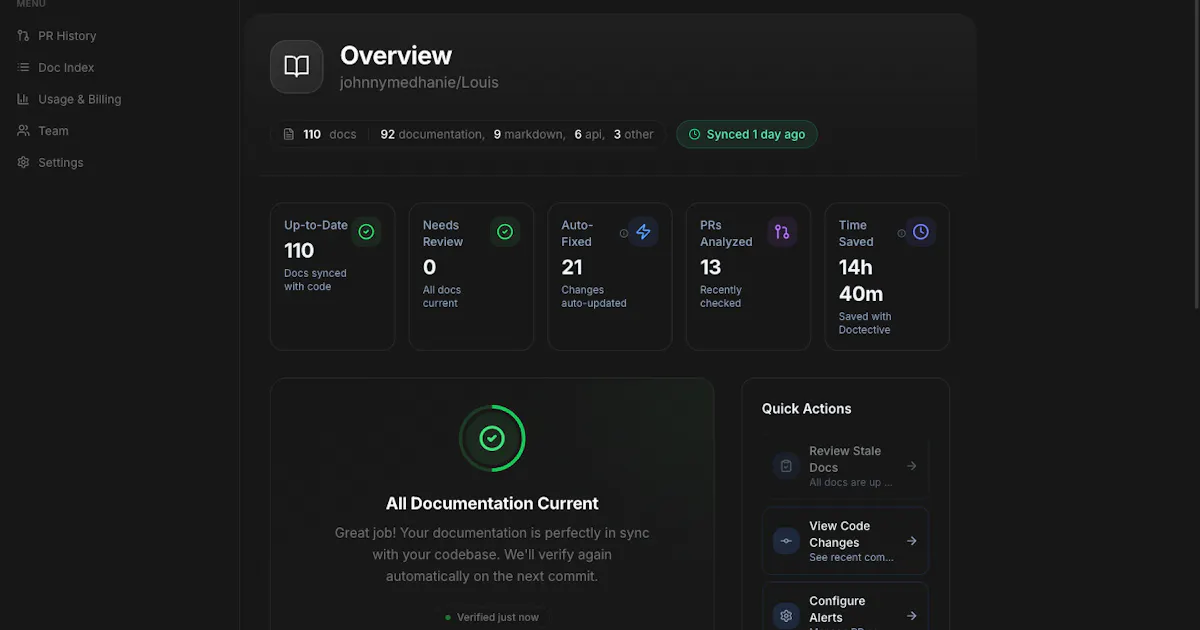Click Review Stale Docs quick action
Viewport: 1200px width, 630px height.
(x=846, y=466)
